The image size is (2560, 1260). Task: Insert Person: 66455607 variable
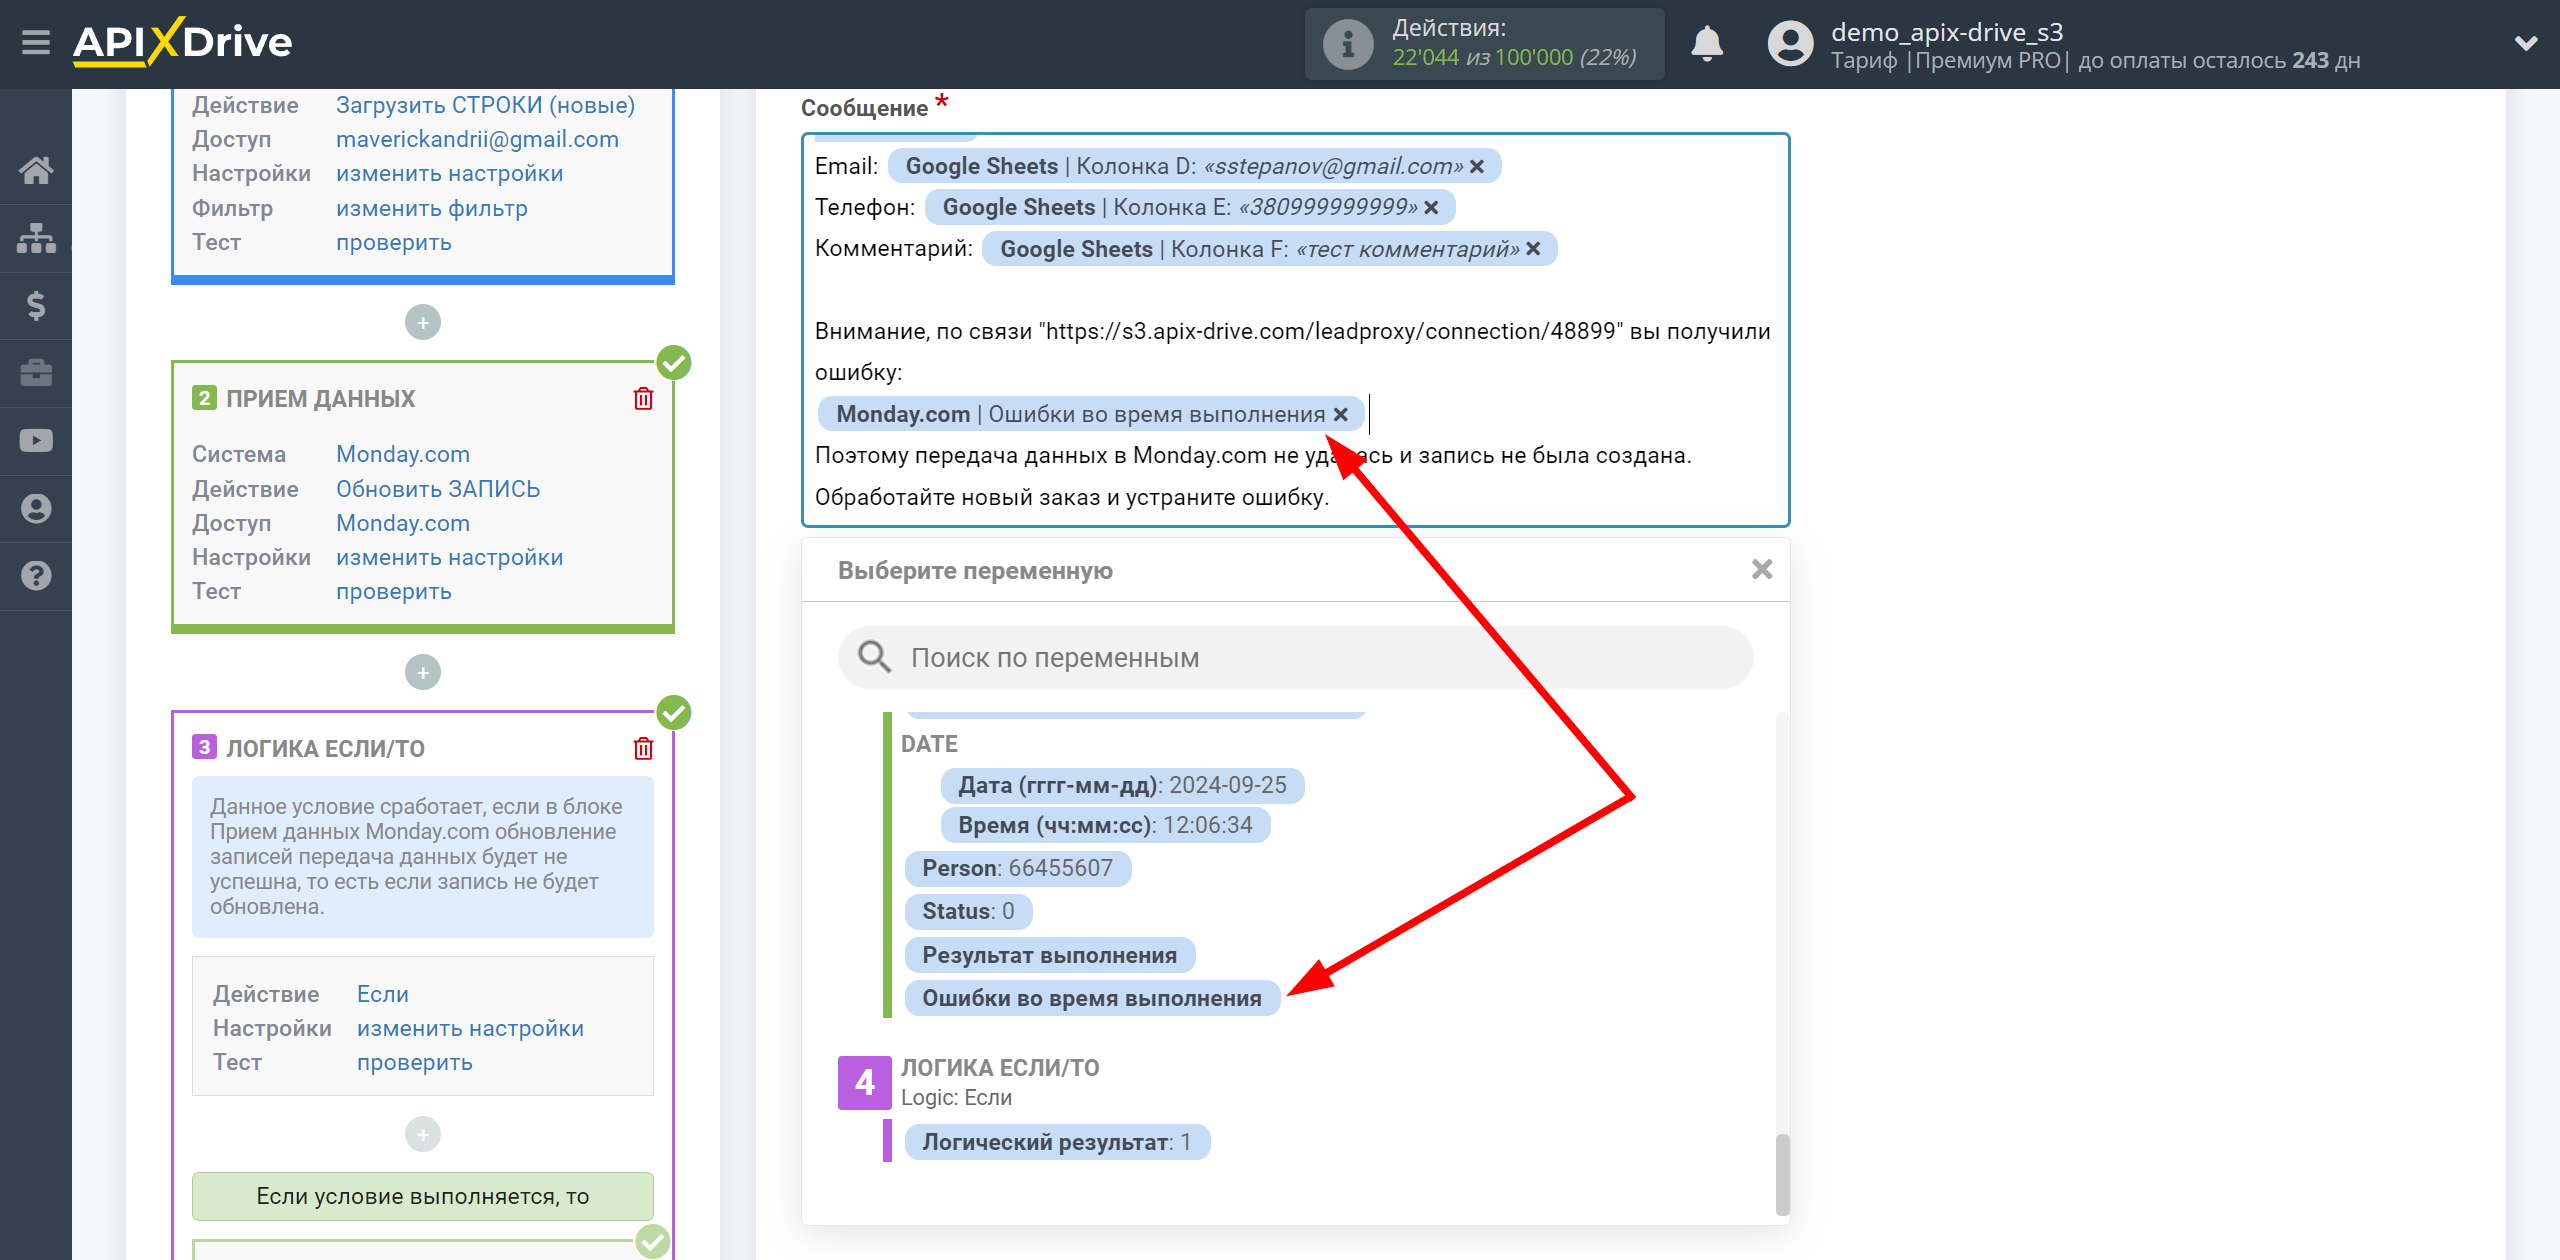(1017, 868)
